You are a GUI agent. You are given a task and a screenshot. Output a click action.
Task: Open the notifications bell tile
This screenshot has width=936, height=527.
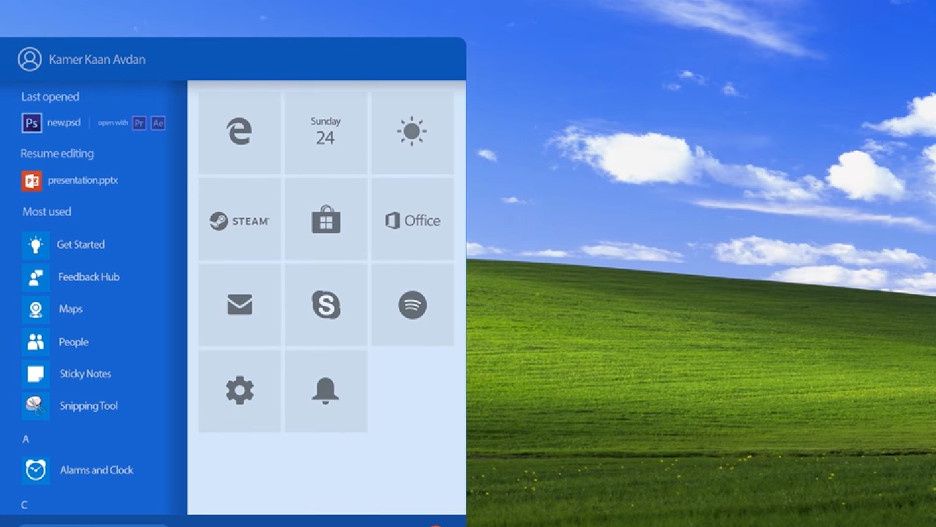click(x=326, y=391)
